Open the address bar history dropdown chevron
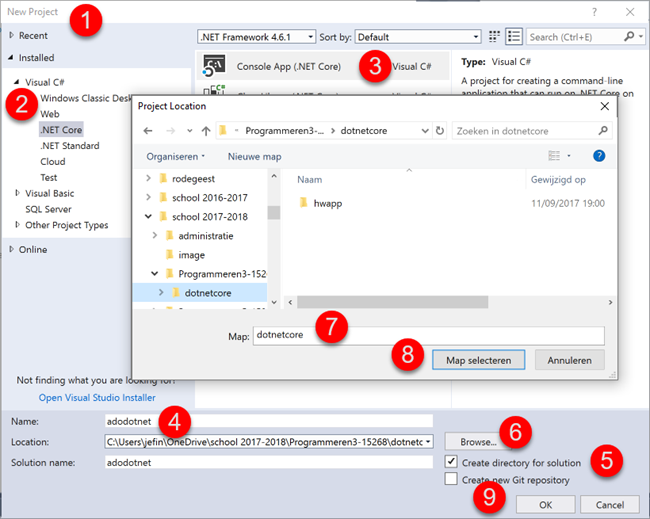 (425, 131)
